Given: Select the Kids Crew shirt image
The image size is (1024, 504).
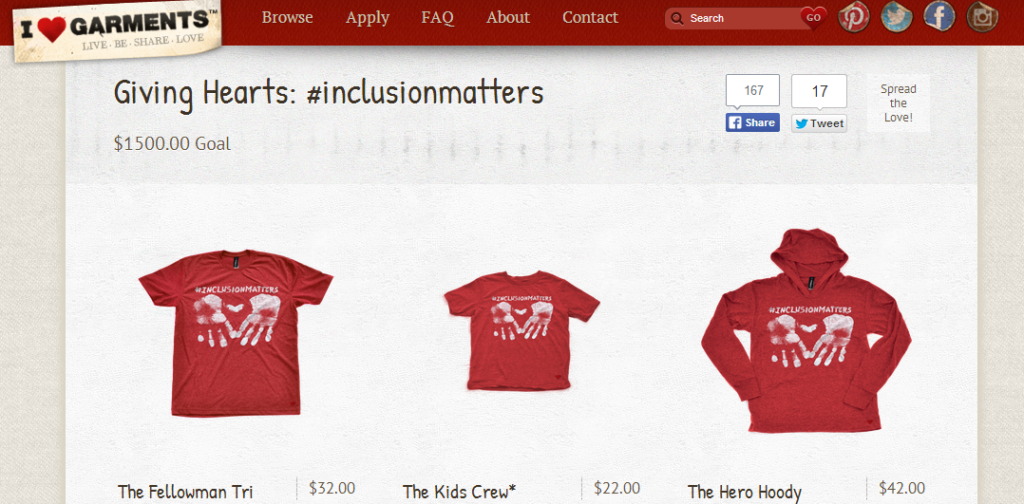Looking at the screenshot, I should (x=521, y=330).
